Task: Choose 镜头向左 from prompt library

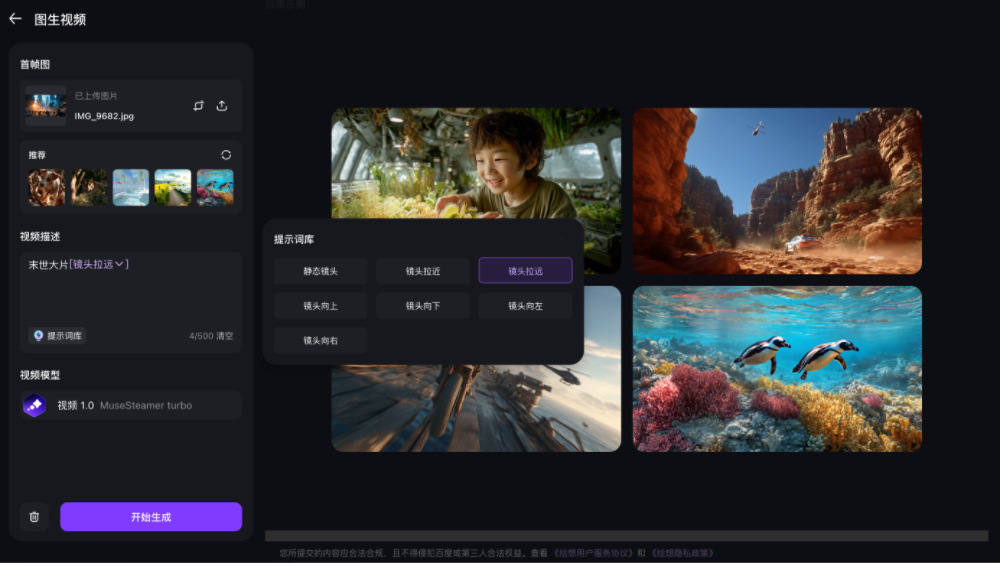Action: 525,306
